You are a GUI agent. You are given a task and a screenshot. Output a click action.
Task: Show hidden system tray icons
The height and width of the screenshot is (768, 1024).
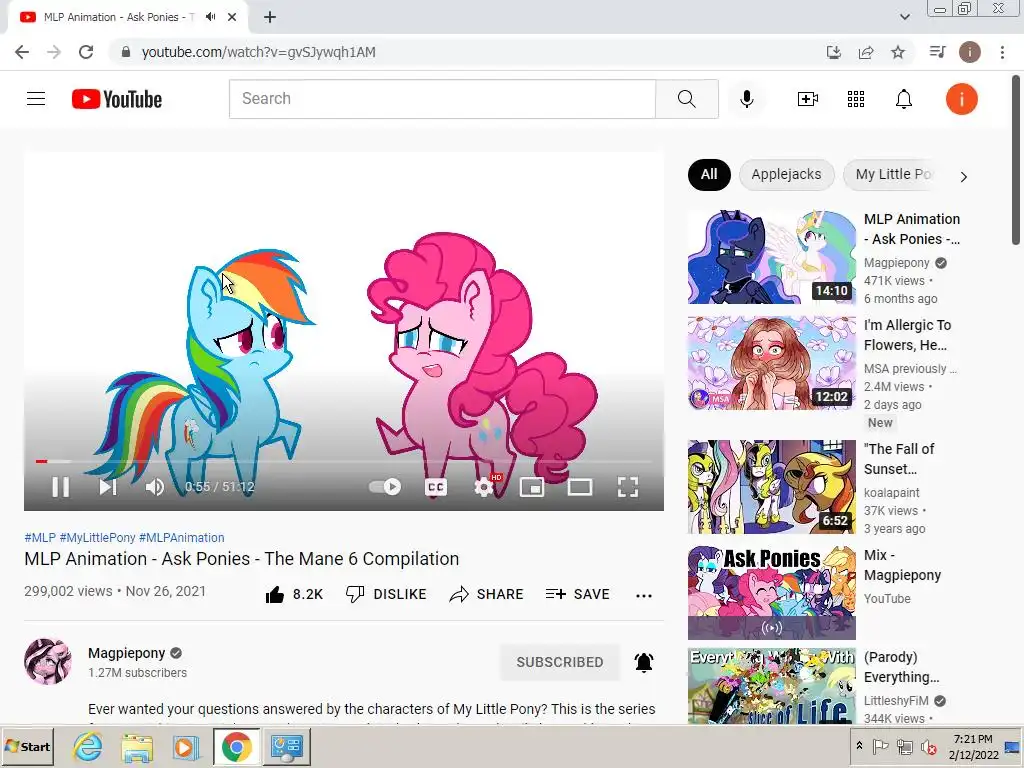859,746
